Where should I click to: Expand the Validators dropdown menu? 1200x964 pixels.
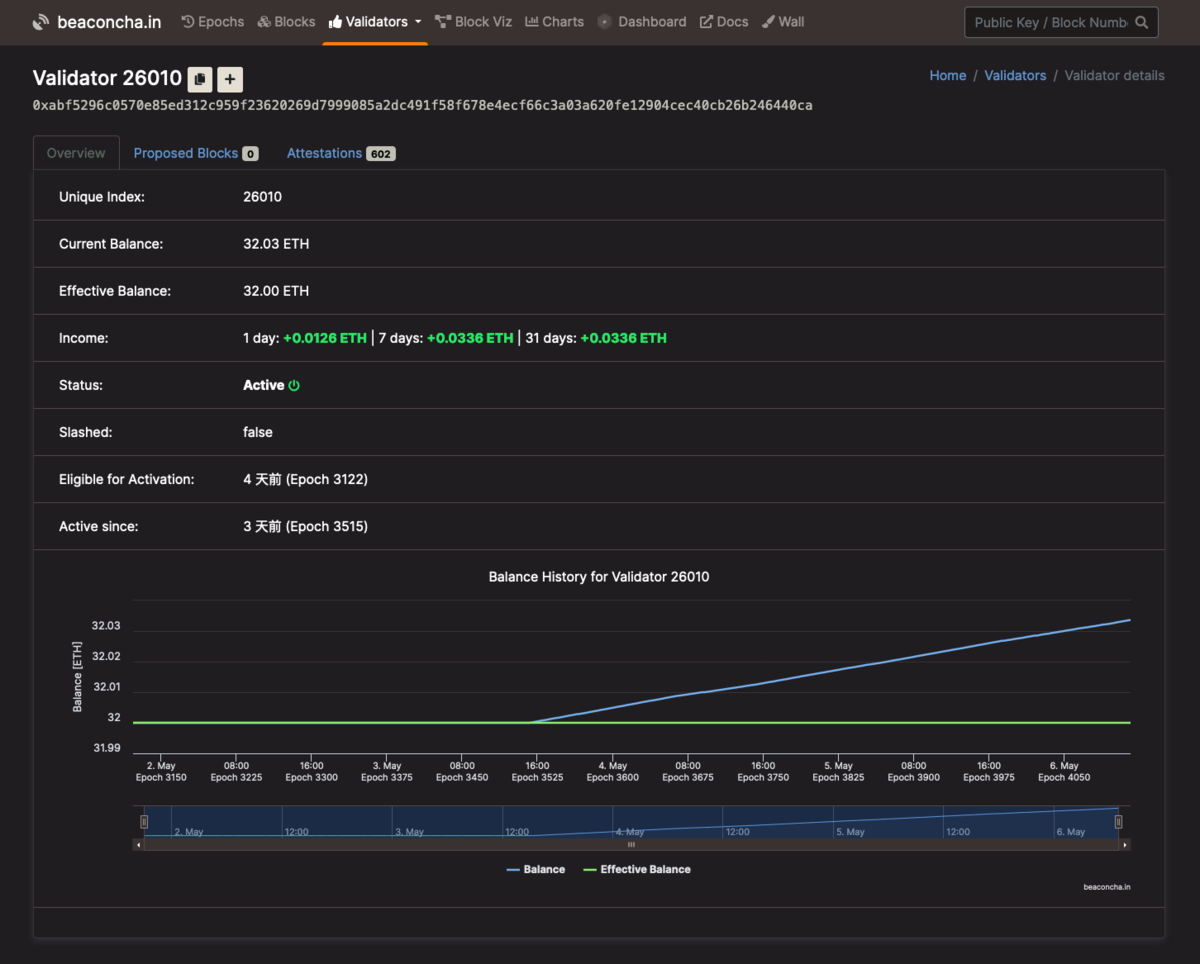click(375, 21)
